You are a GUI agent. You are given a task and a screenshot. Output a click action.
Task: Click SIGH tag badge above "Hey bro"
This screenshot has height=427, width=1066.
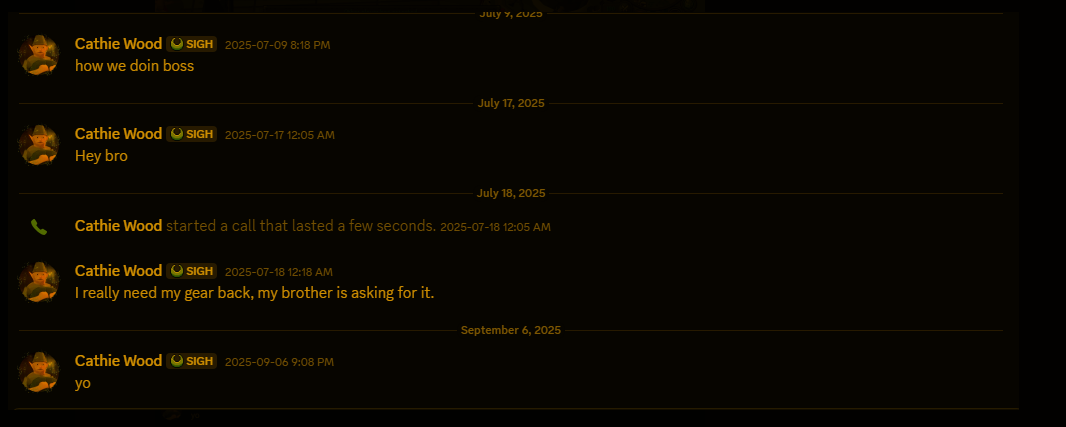pos(192,134)
